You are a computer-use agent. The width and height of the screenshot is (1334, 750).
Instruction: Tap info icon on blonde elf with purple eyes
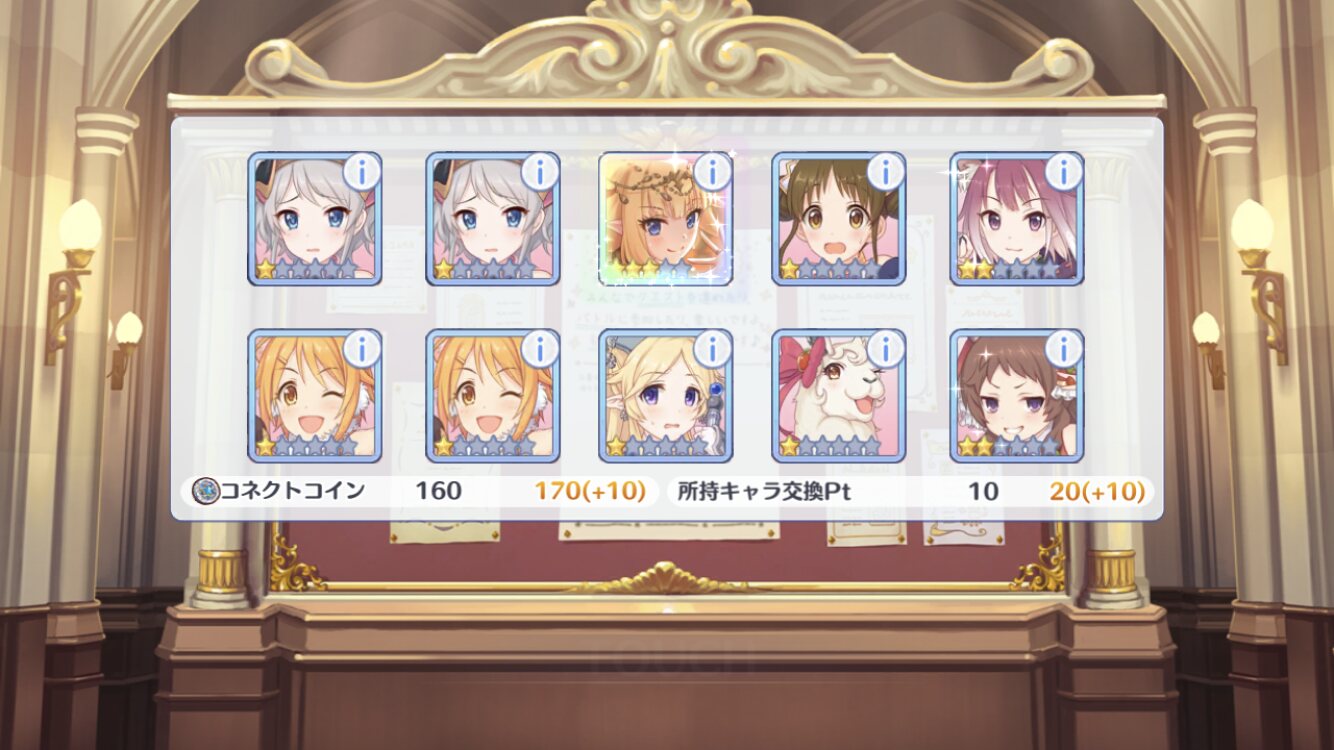point(713,349)
